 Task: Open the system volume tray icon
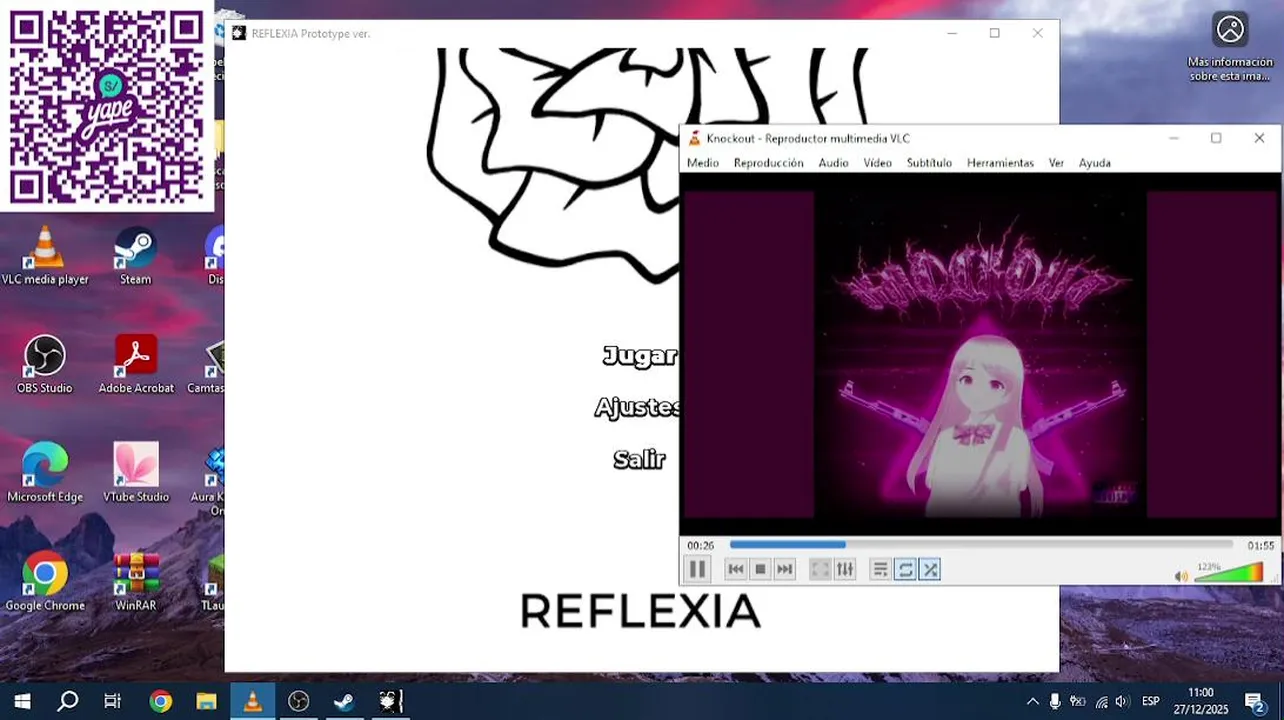coord(1122,701)
